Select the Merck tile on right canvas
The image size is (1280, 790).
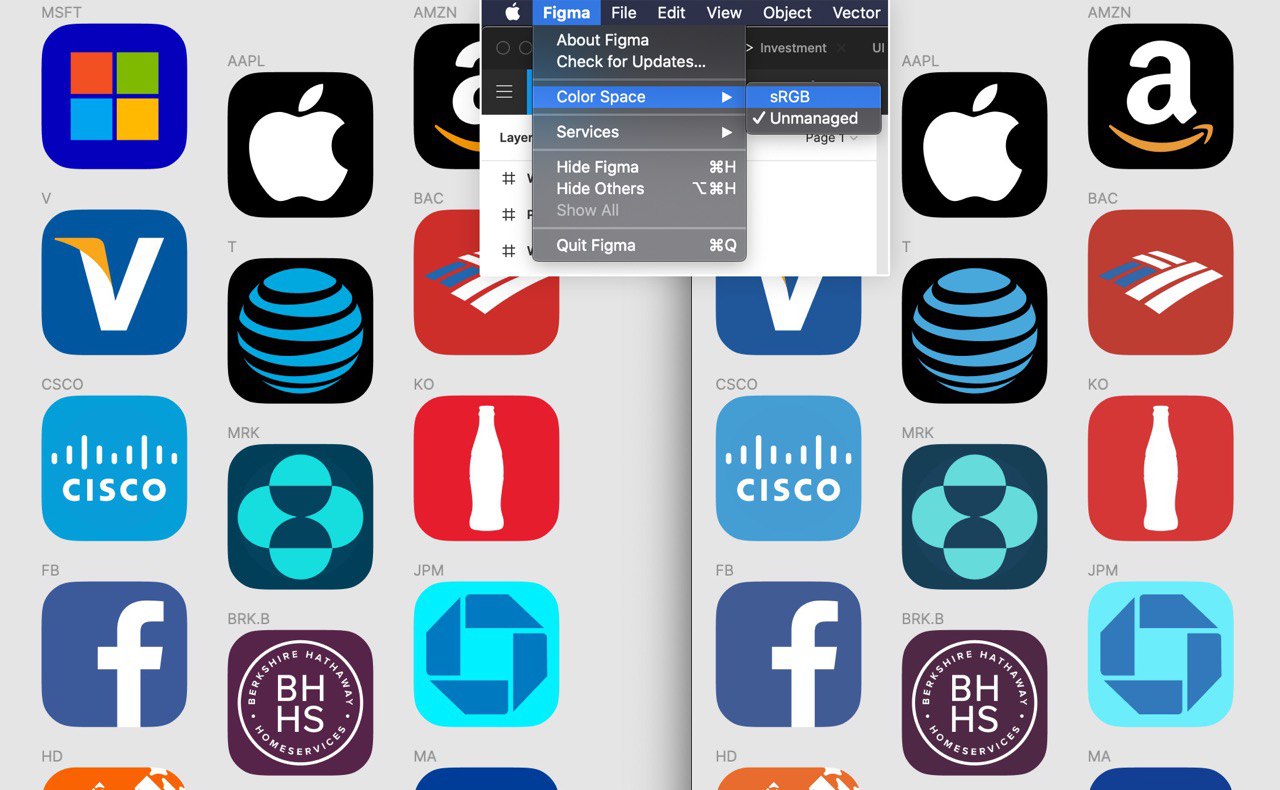pyautogui.click(x=974, y=516)
